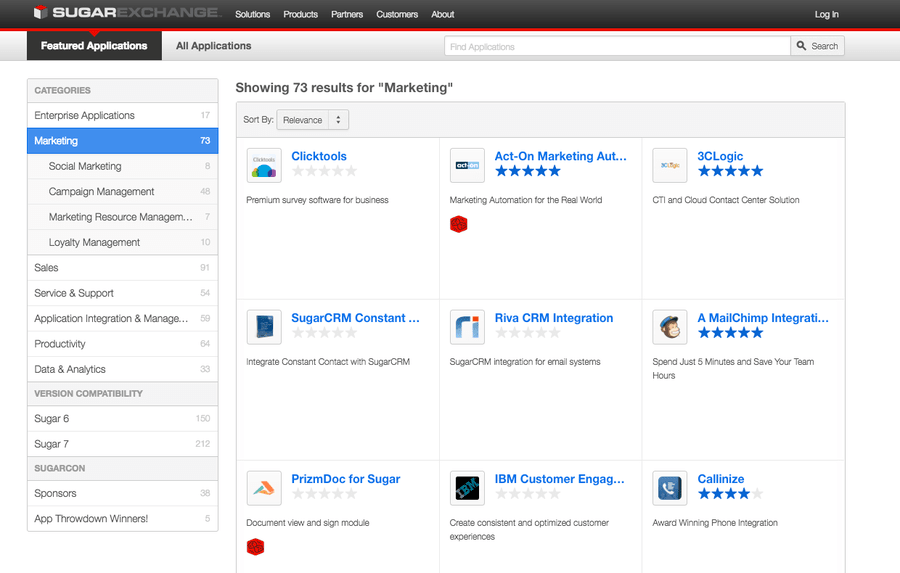The image size is (900, 573).
Task: Select the Service & Support category
Action: (123, 293)
